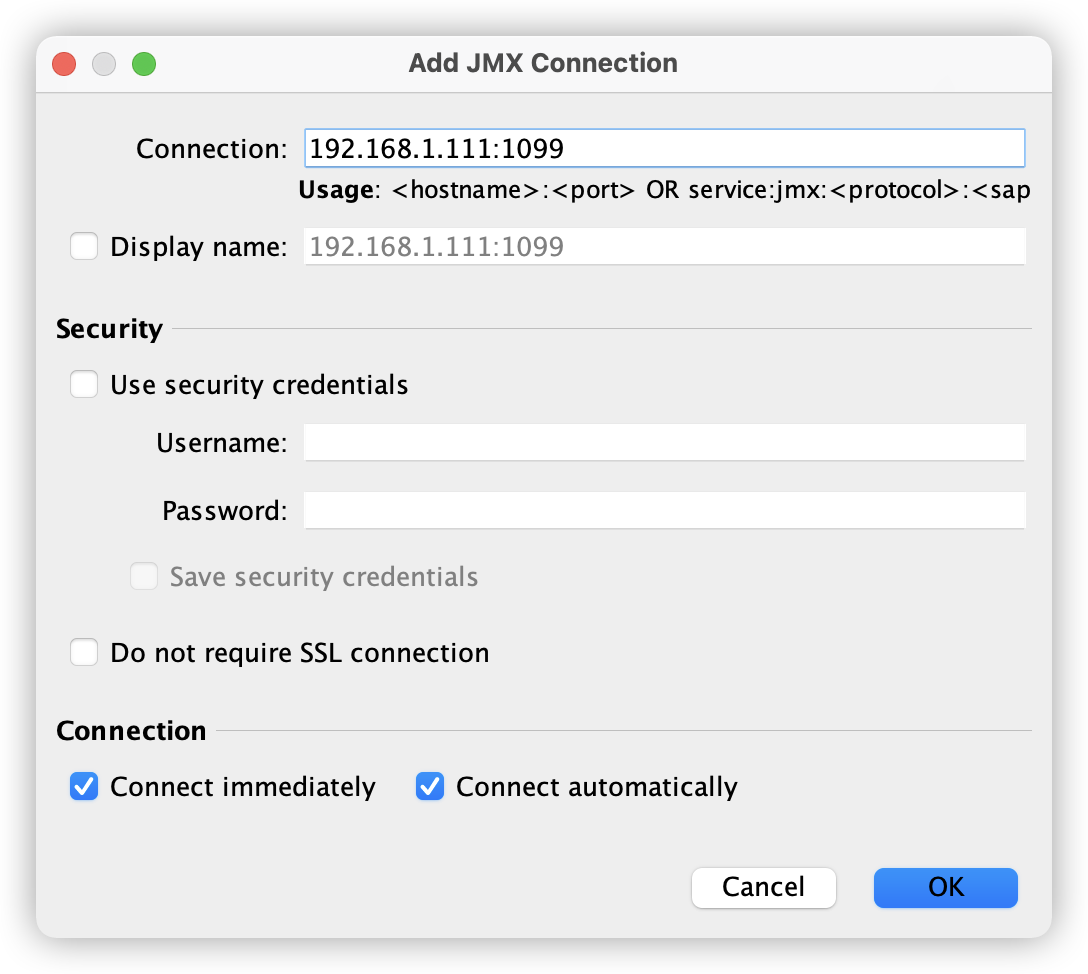The image size is (1088, 974).
Task: Uncheck Connect immediately
Action: [x=84, y=787]
